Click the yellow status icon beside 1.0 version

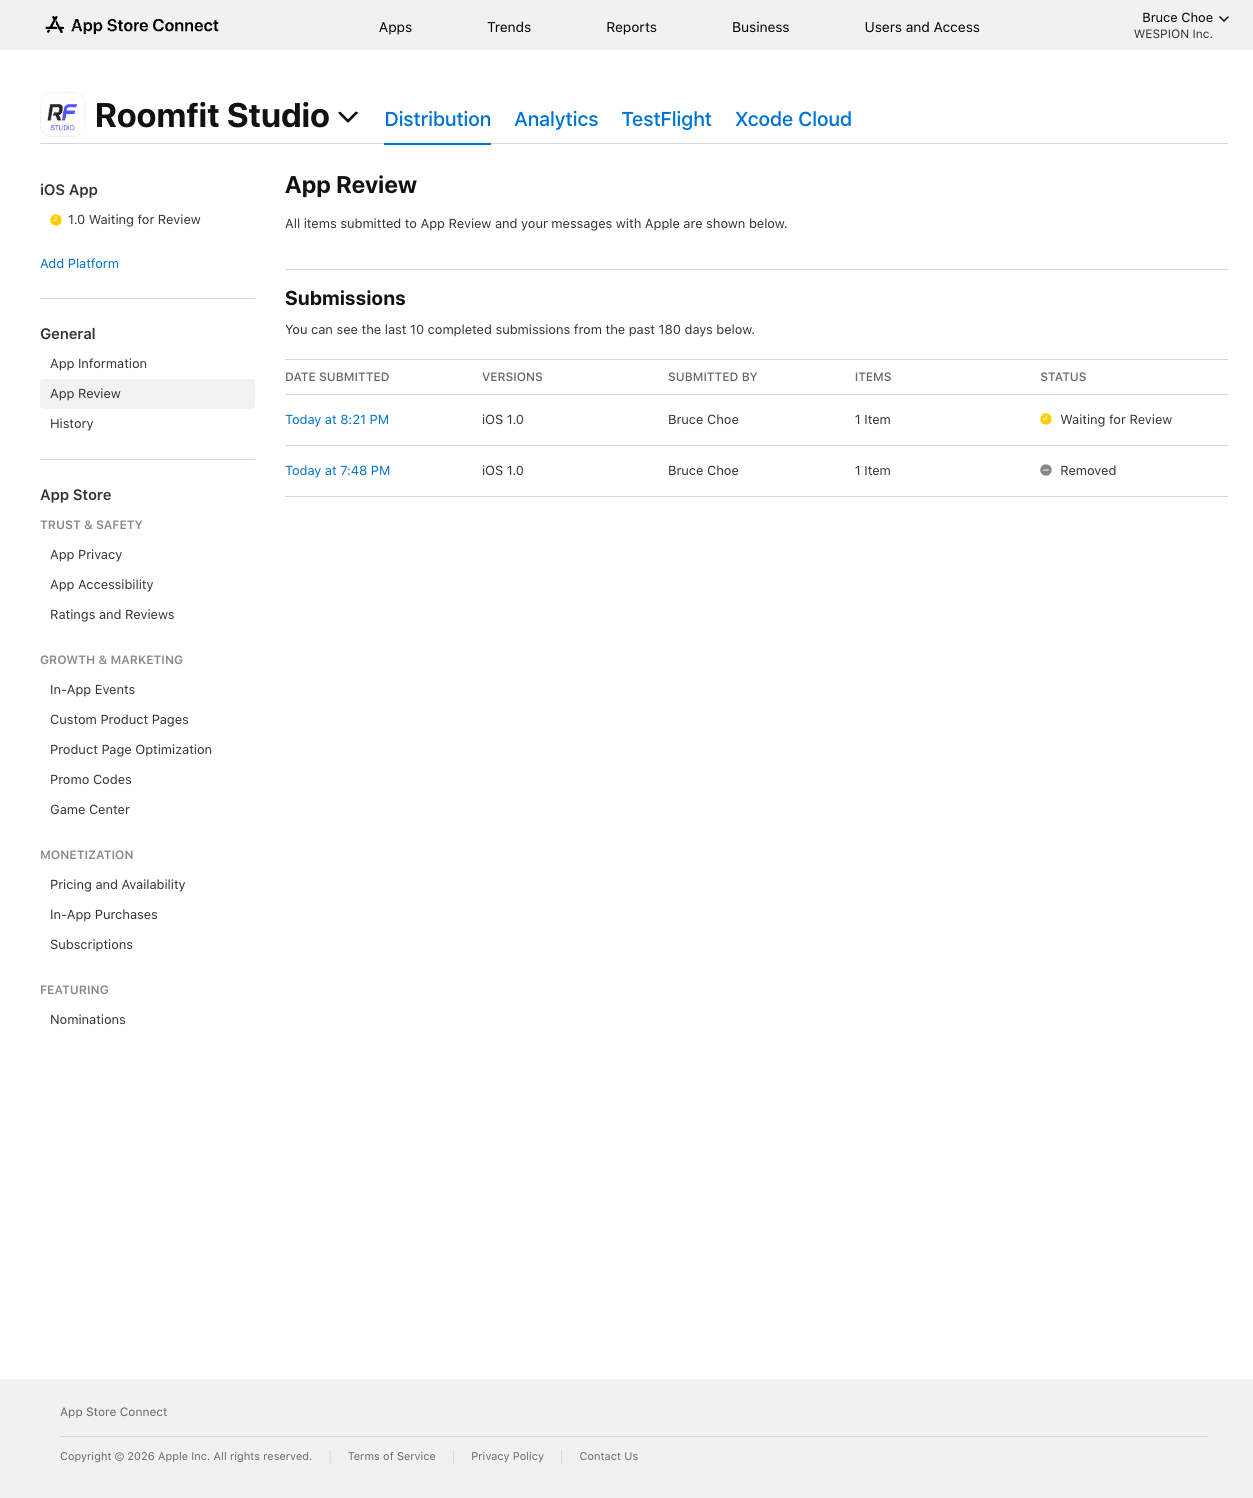[56, 220]
